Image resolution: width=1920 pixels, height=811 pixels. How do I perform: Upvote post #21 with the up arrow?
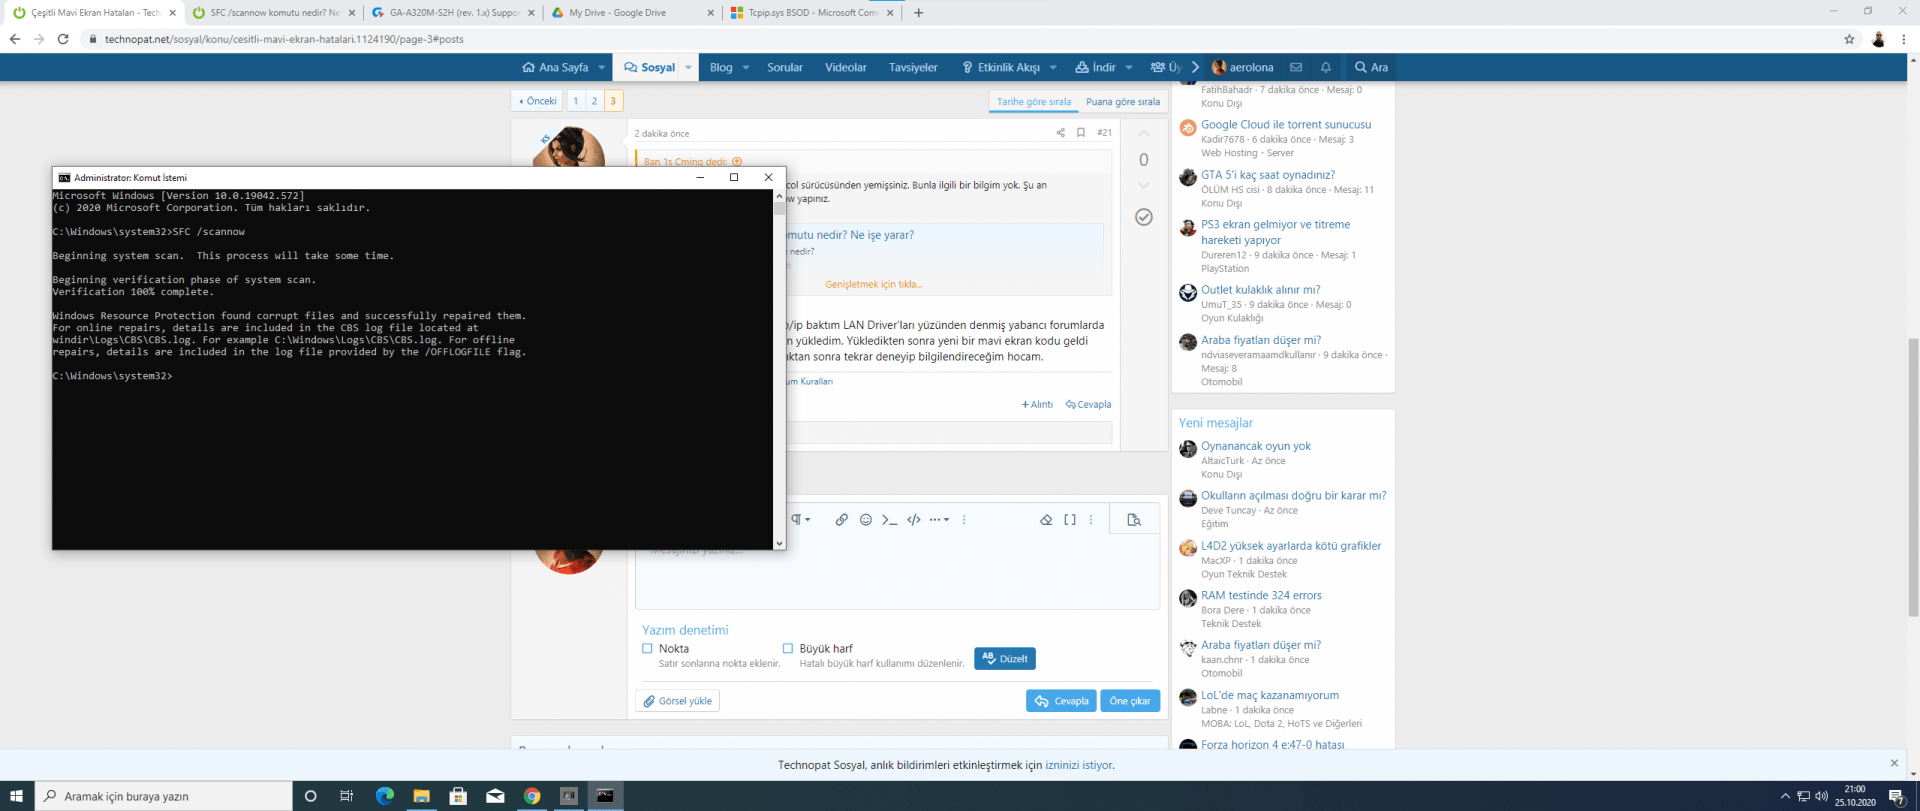tap(1144, 134)
